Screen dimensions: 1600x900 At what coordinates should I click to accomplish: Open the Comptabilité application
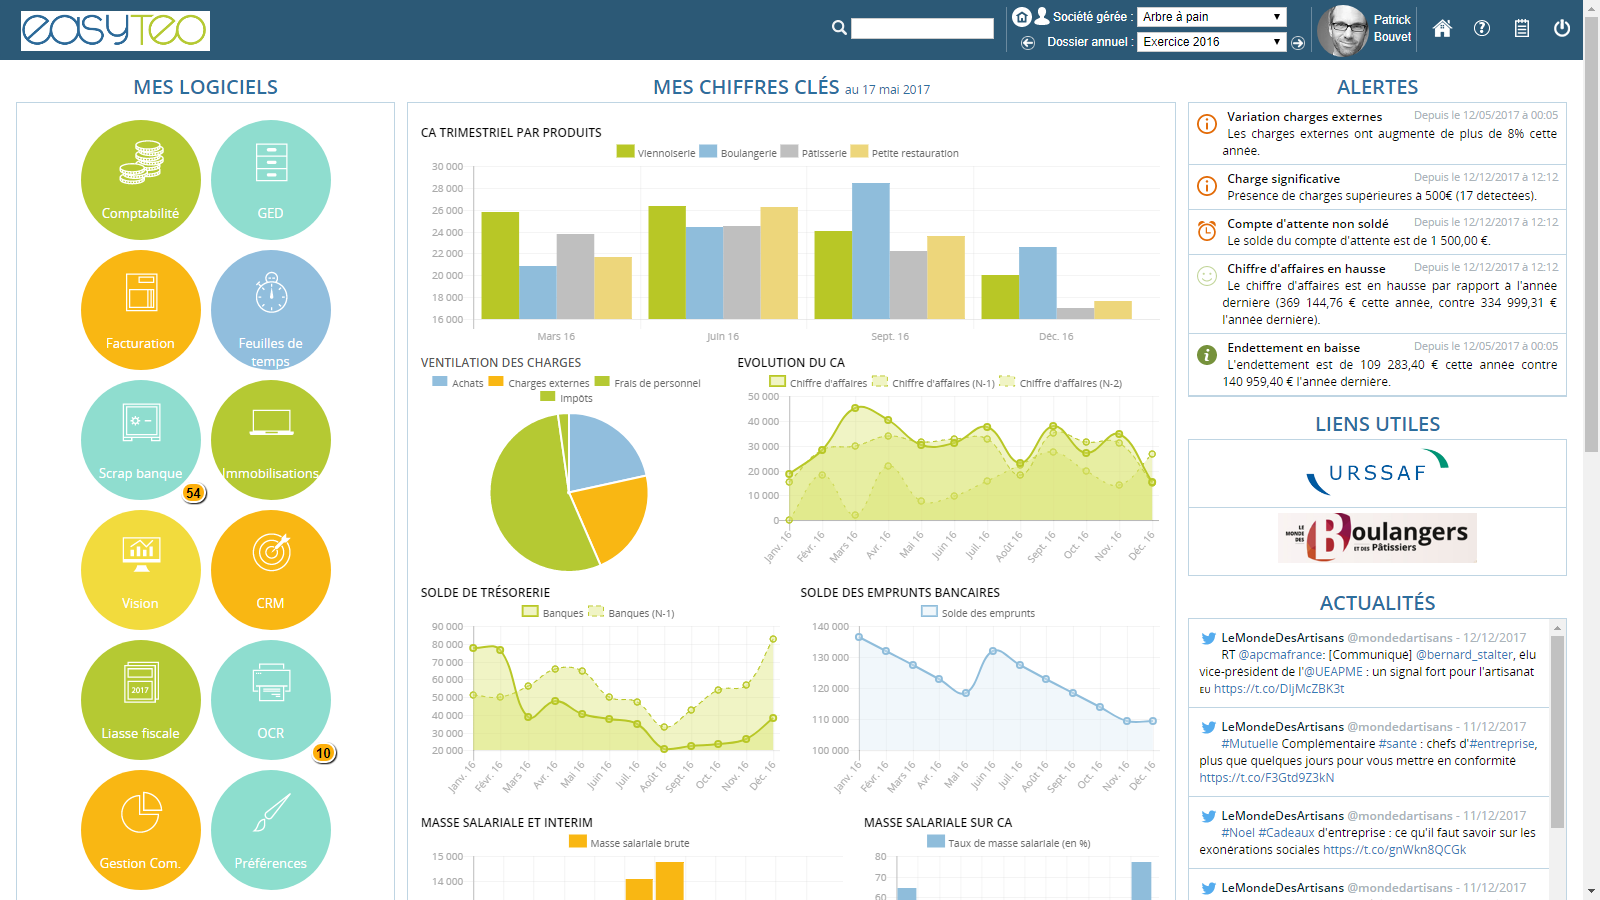click(x=140, y=180)
